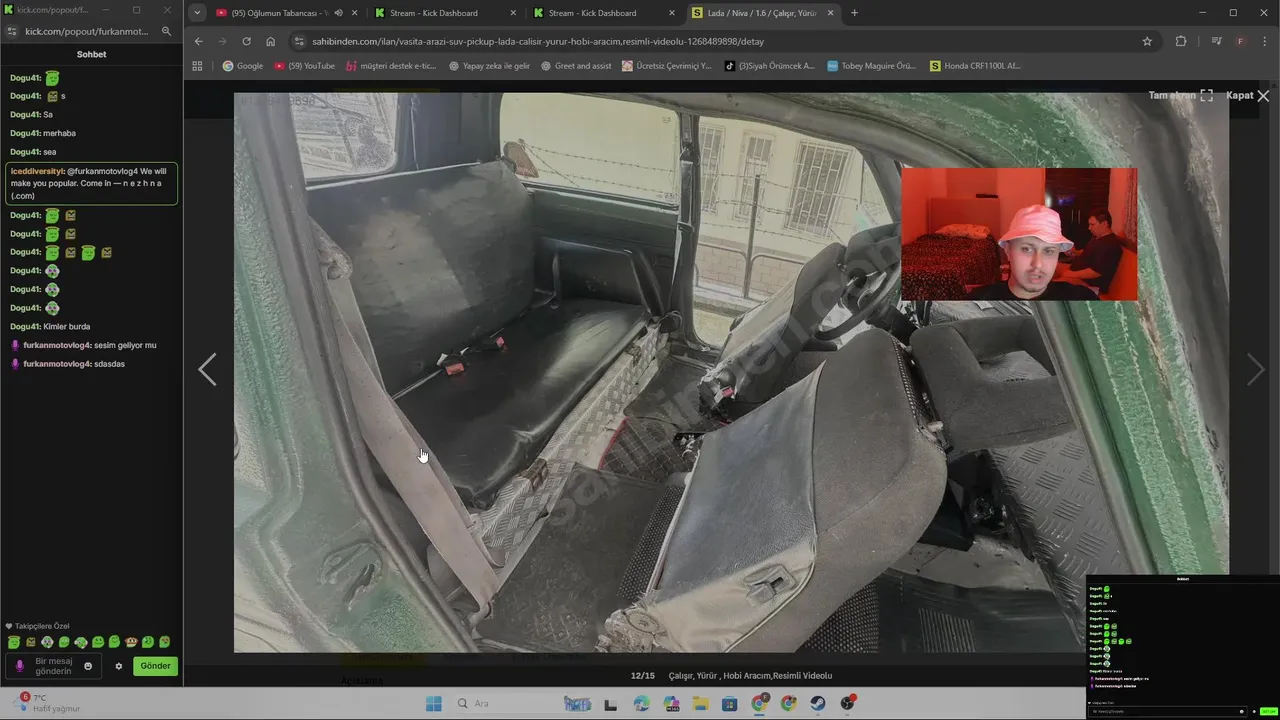Open the Windows Start menu
The width and height of the screenshot is (1280, 720).
click(434, 704)
